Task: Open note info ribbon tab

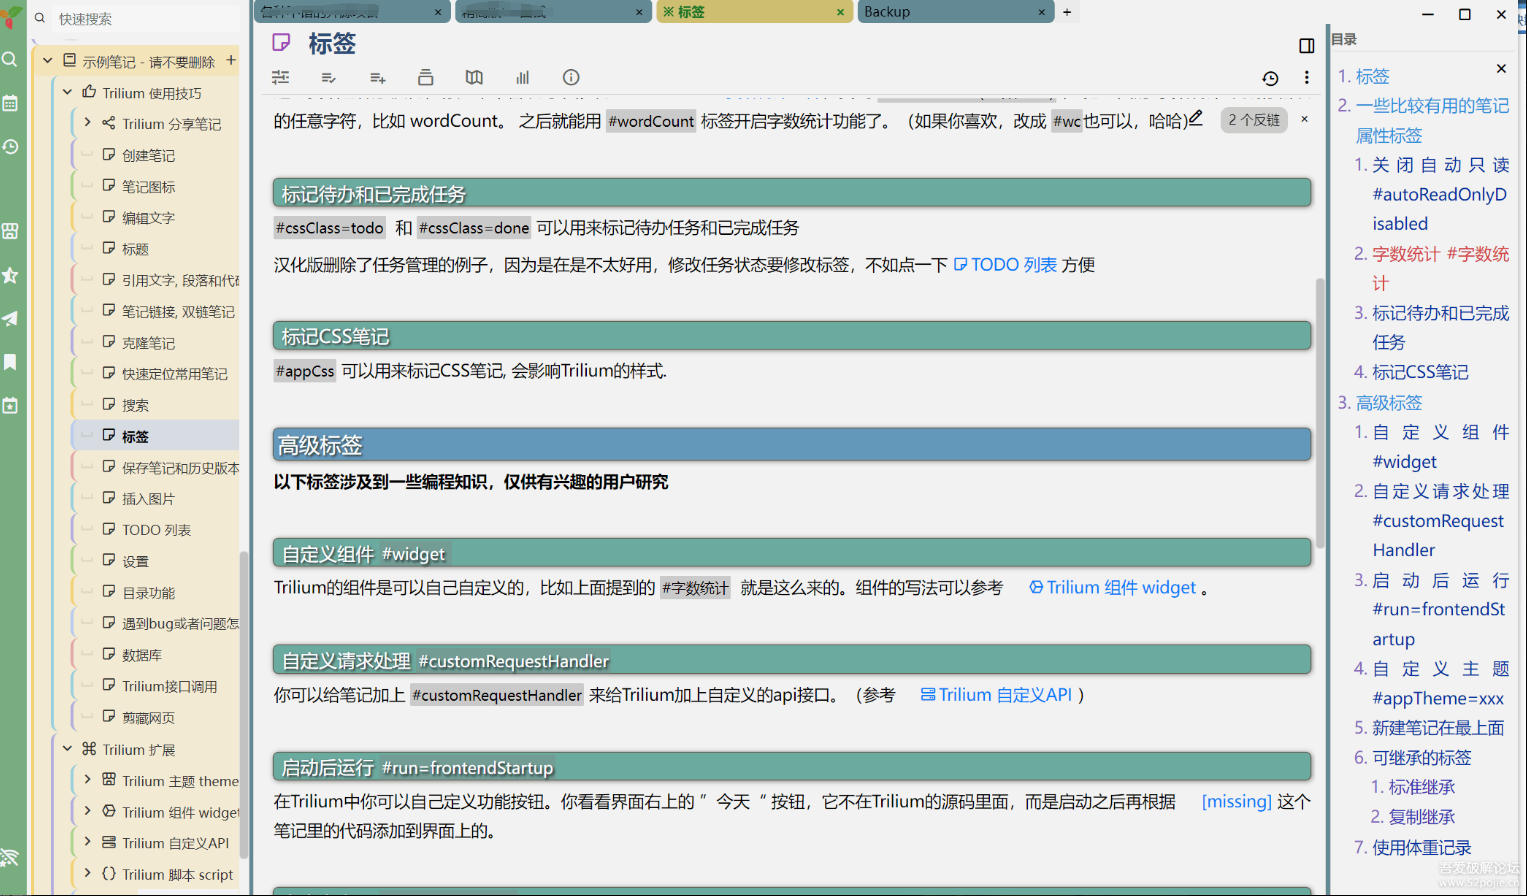Action: pos(571,77)
